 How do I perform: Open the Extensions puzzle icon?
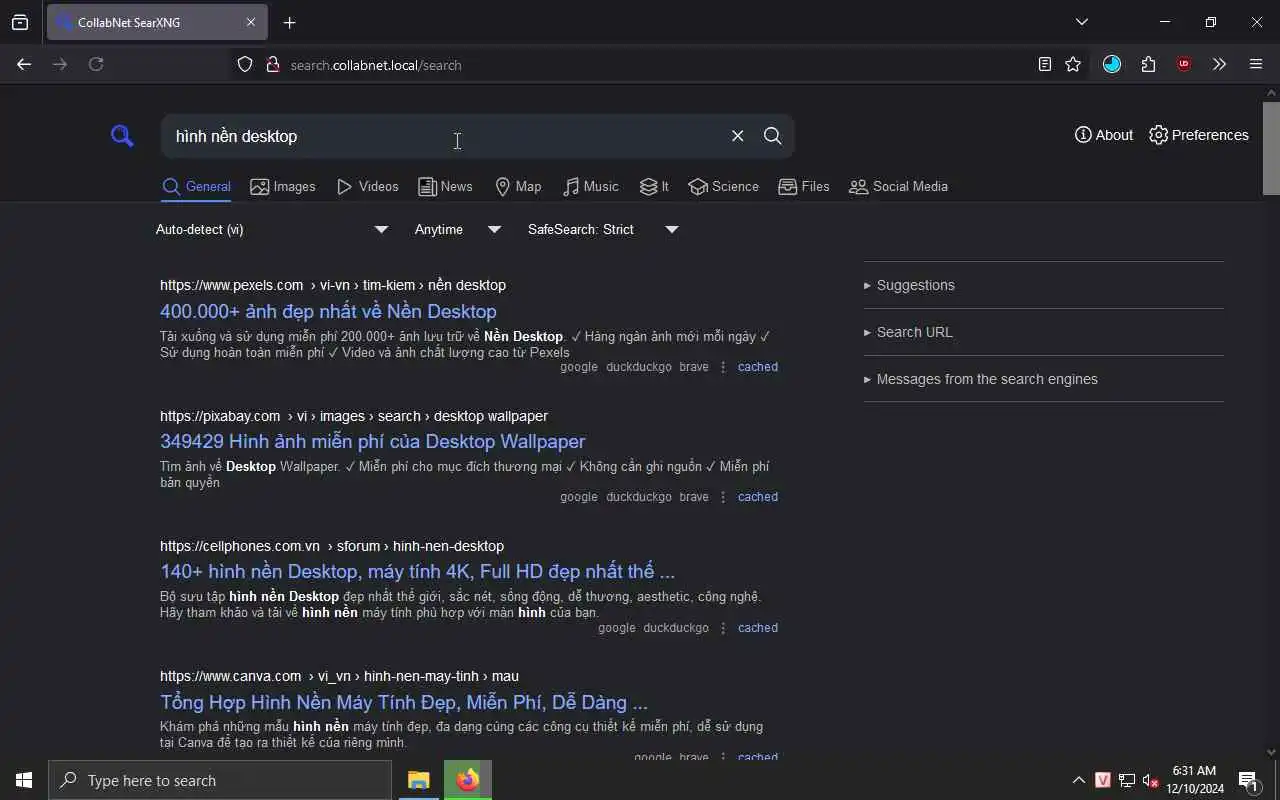tap(1148, 64)
